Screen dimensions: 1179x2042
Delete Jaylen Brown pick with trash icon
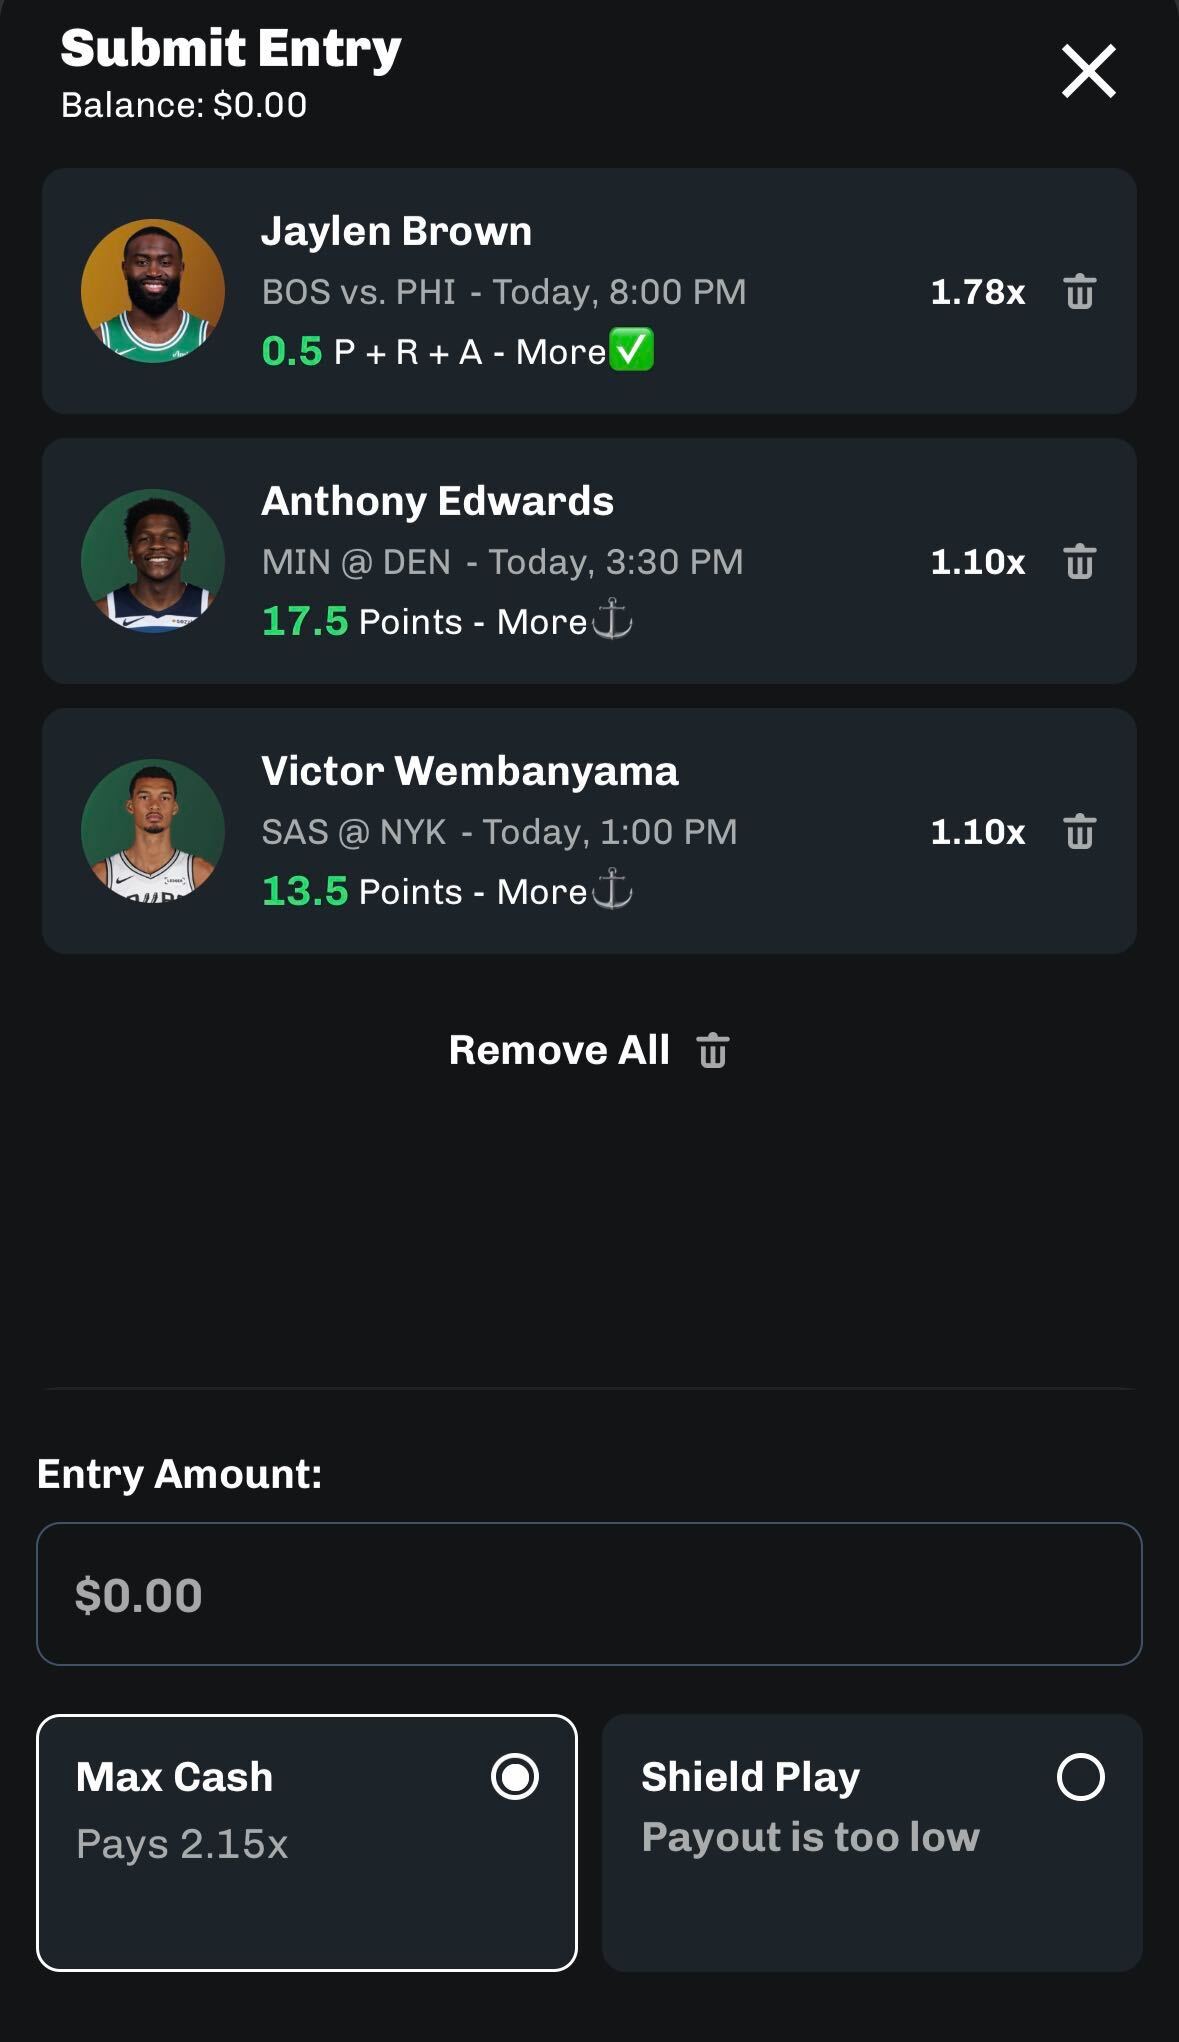pos(1079,292)
